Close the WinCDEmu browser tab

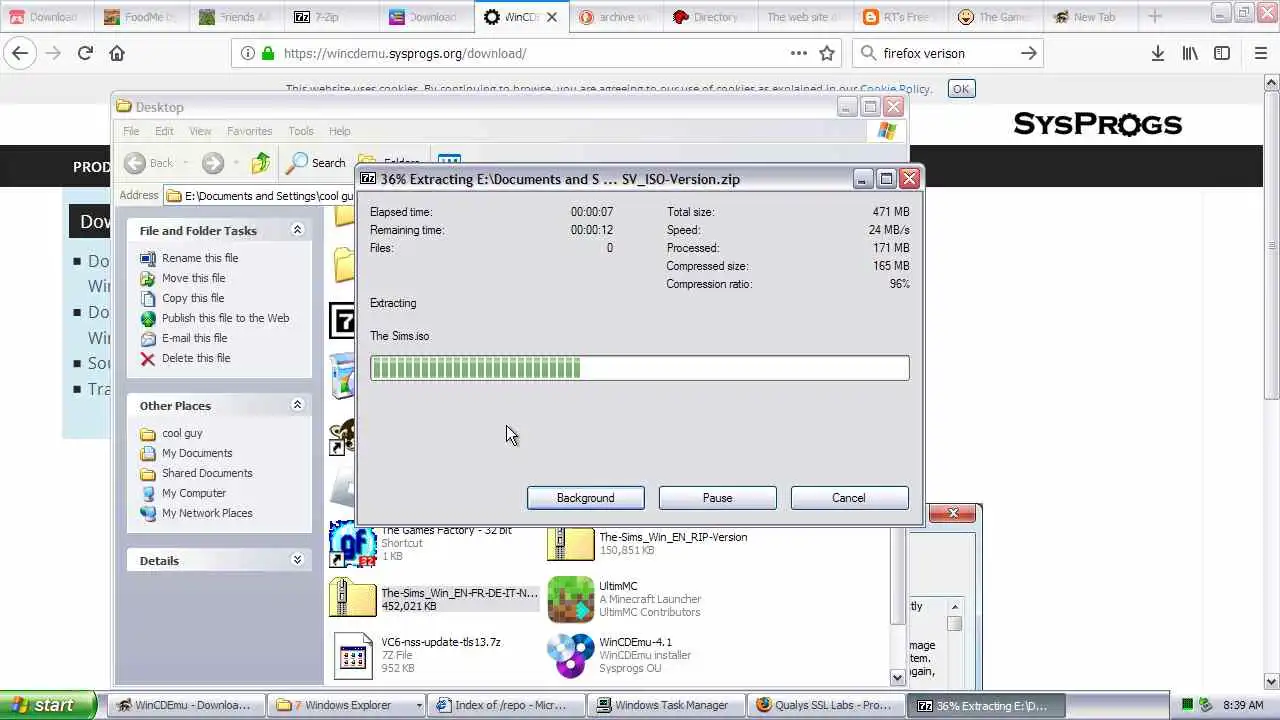[551, 17]
